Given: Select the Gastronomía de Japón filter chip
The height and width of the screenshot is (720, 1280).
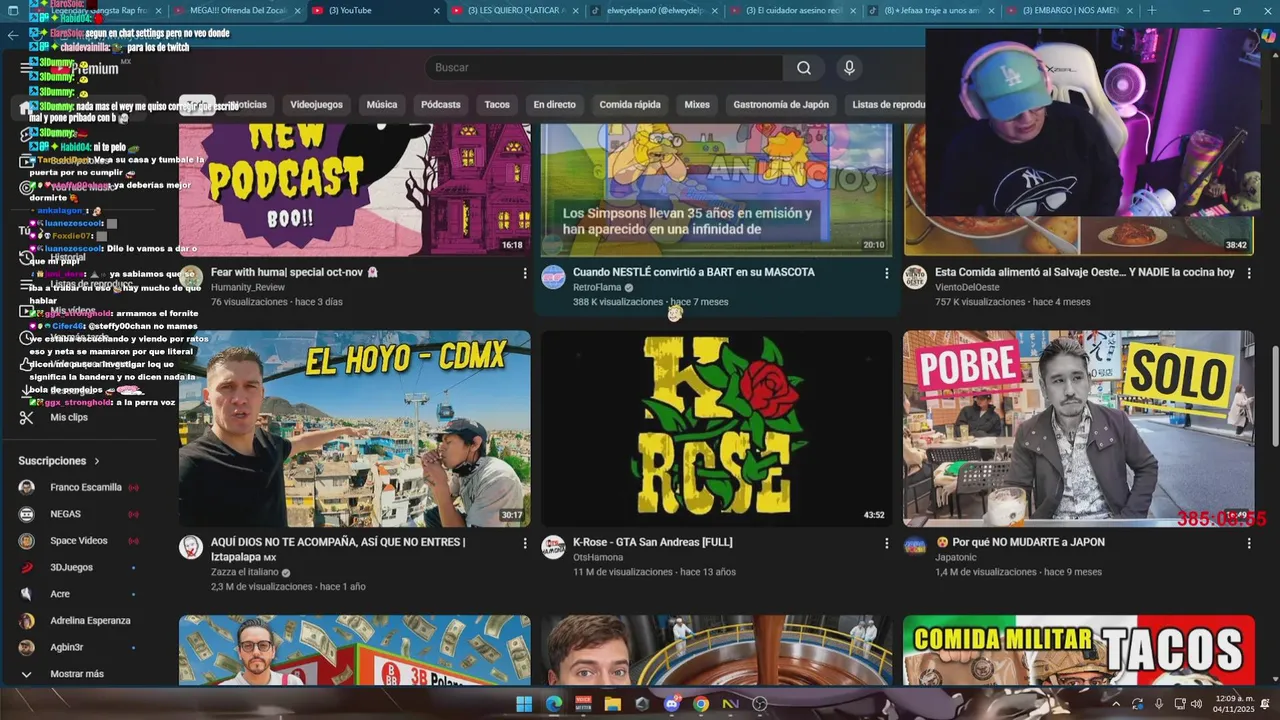Looking at the screenshot, I should pos(781,105).
